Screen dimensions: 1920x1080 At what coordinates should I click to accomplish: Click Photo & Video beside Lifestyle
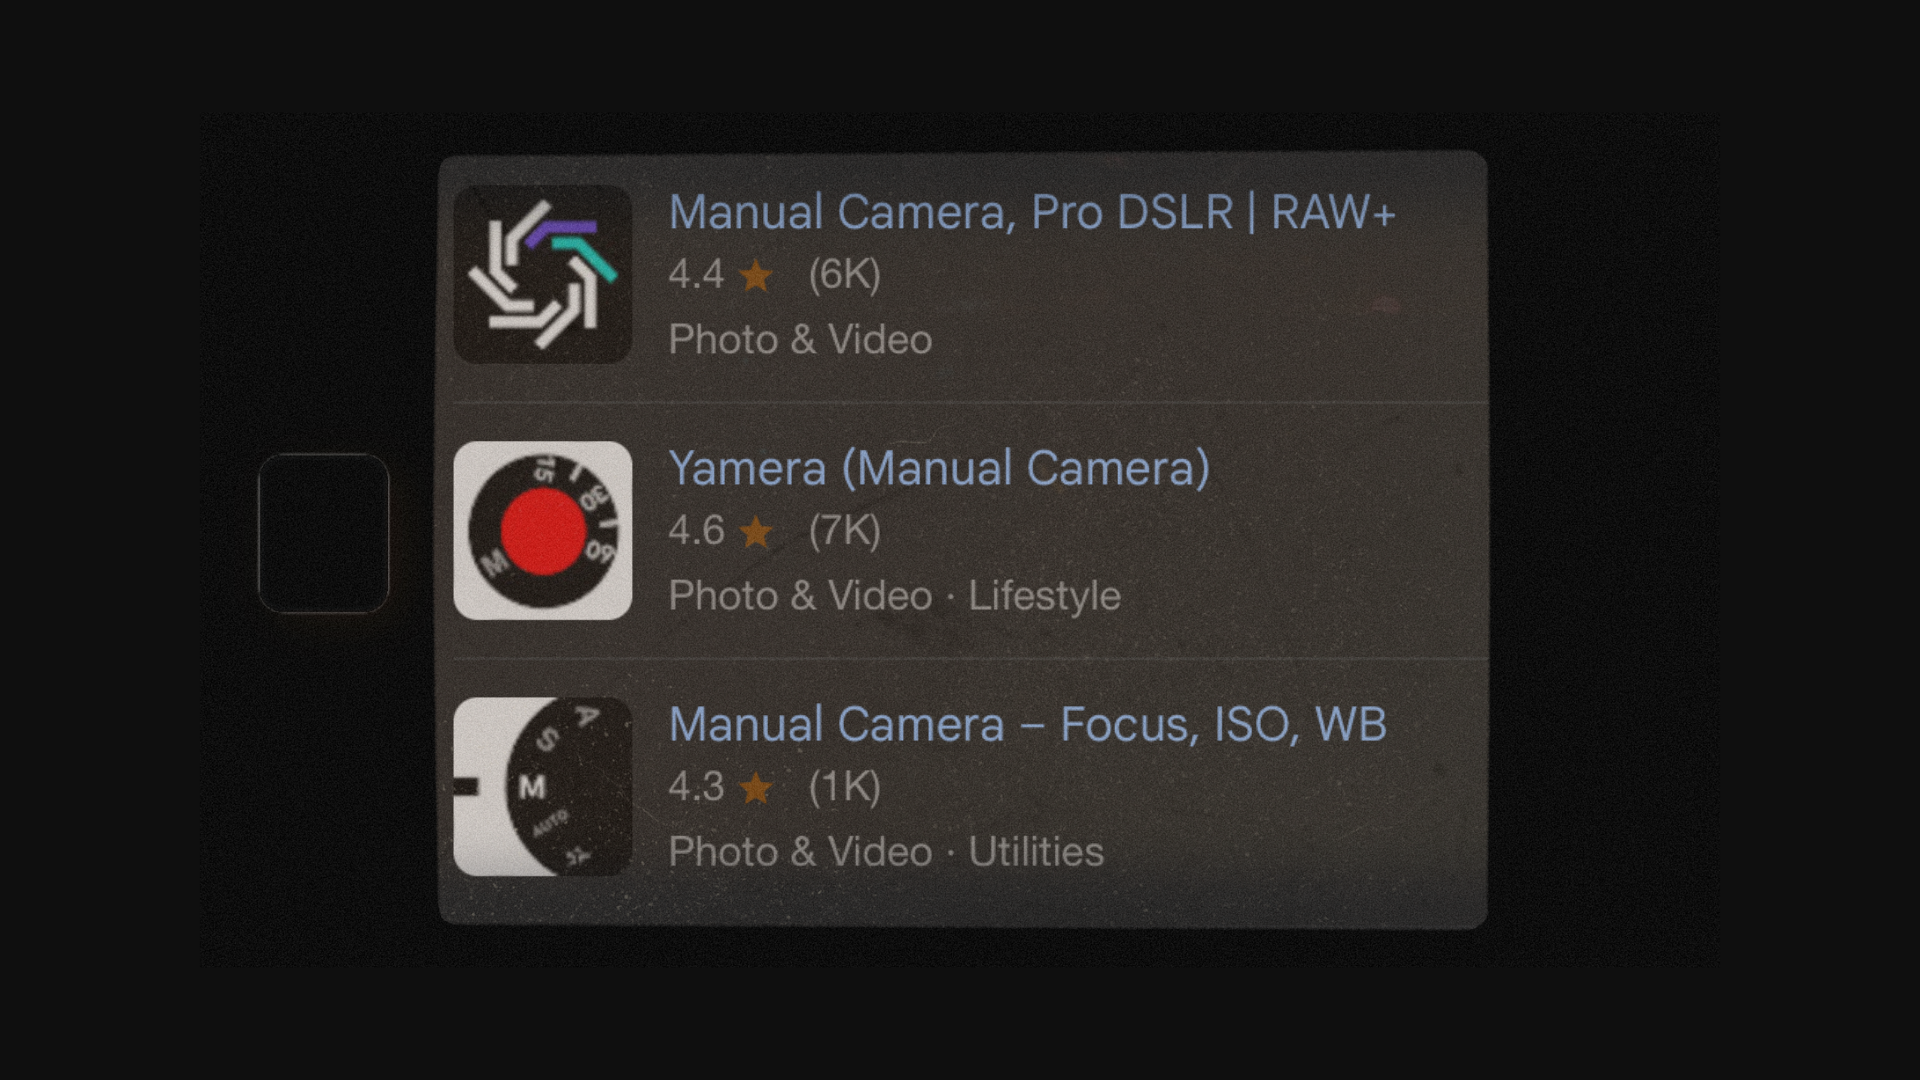click(800, 596)
